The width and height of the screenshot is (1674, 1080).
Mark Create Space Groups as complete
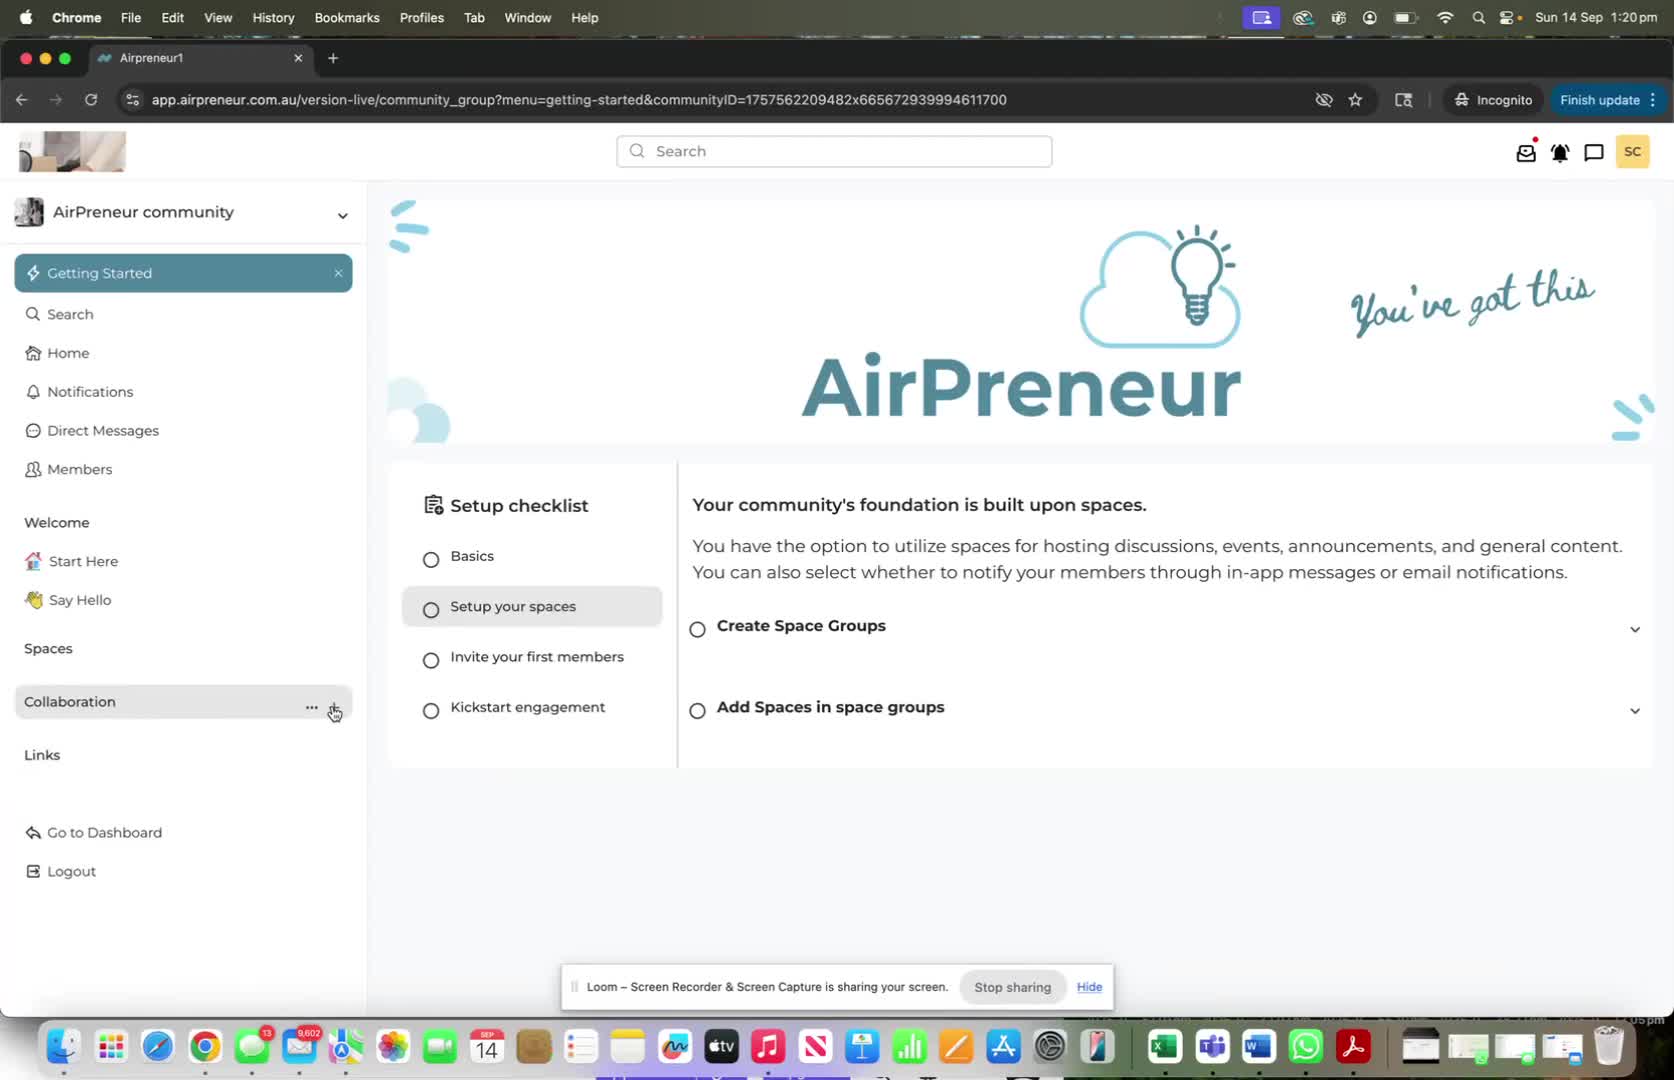pyautogui.click(x=697, y=629)
